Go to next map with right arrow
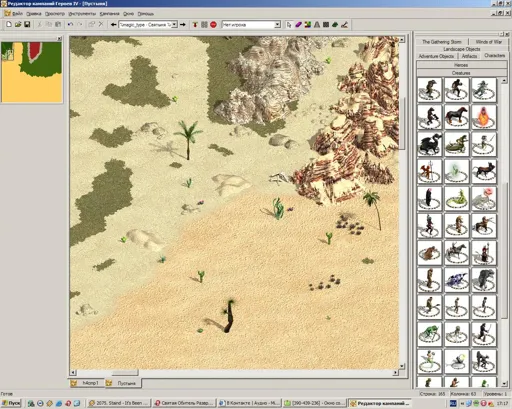 [183, 25]
